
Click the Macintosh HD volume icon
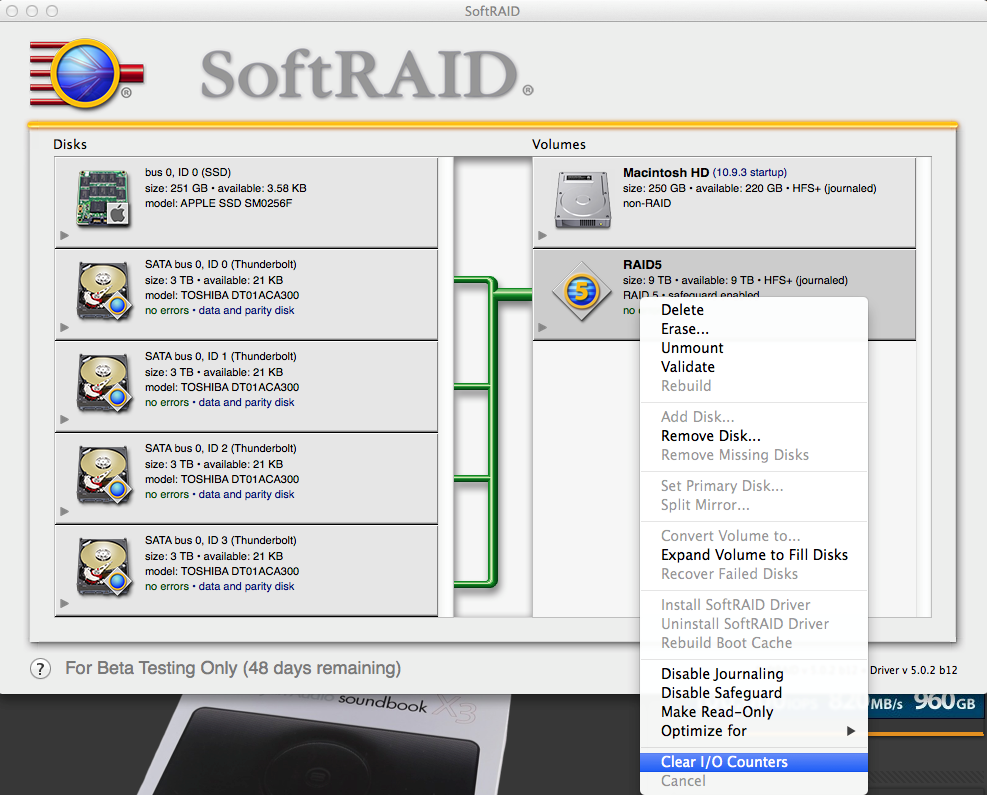(x=582, y=198)
